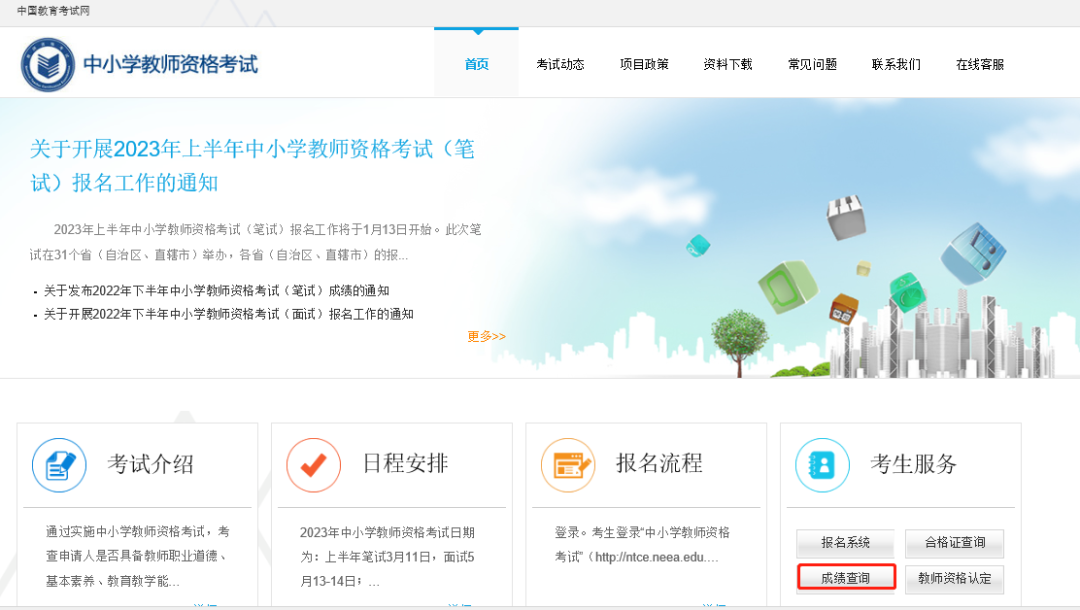This screenshot has width=1080, height=610.
Task: Open the 2023 exam registration notice headline
Action: pos(250,165)
